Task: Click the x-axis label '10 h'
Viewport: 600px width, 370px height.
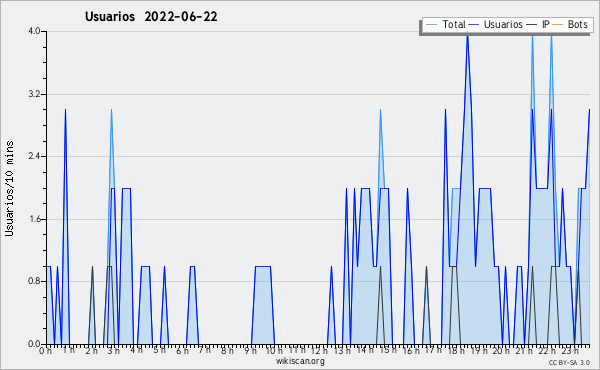Action: [274, 350]
